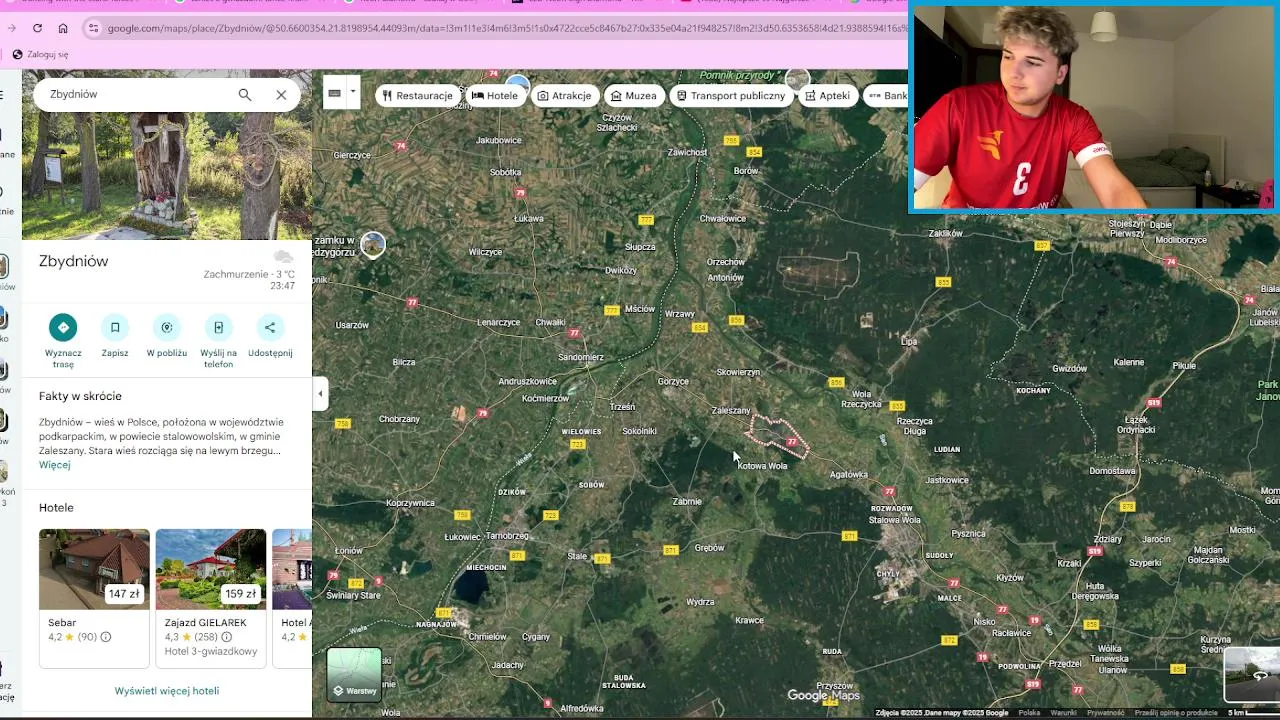Click the Fakty w skrócie heading

pyautogui.click(x=80, y=397)
